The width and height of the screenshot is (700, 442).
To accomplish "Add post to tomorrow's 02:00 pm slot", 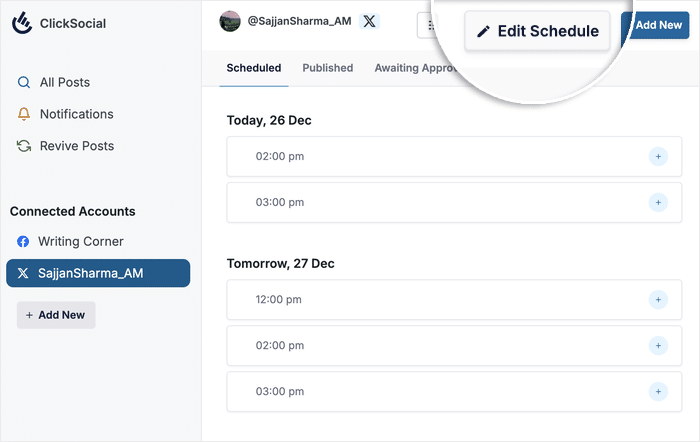I will pos(658,345).
